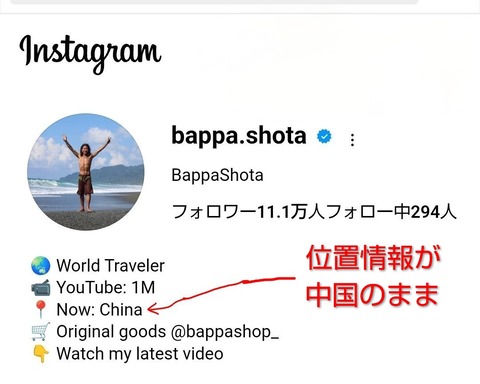Viewport: 480px width, 384px height.
Task: Click the globe emoji icon
Action: coord(40,266)
